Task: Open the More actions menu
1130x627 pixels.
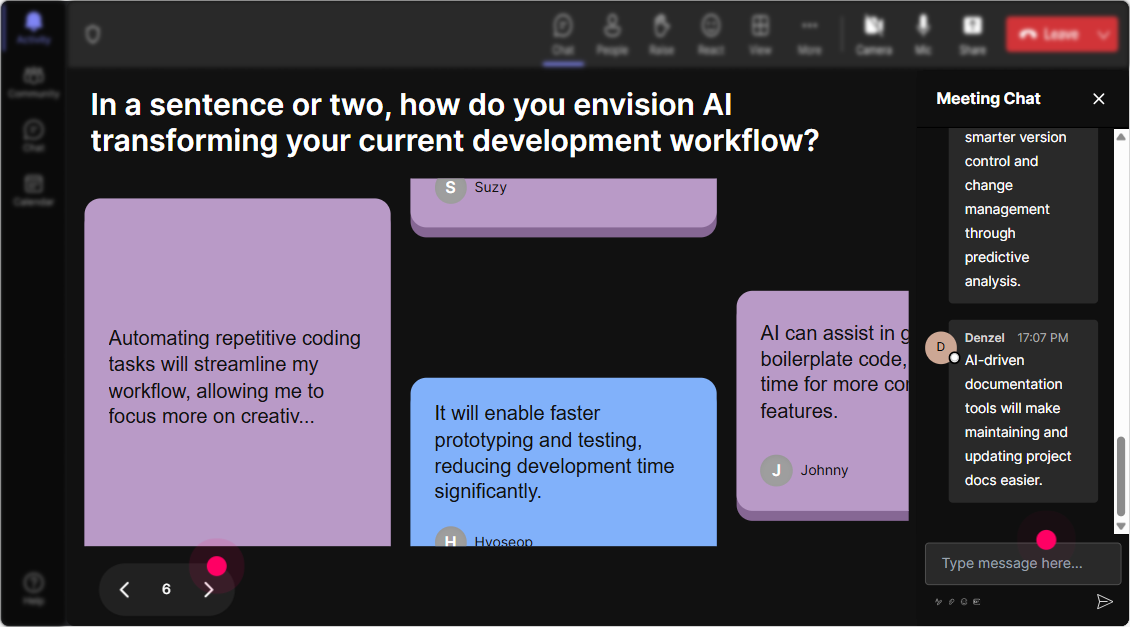Action: tap(809, 35)
